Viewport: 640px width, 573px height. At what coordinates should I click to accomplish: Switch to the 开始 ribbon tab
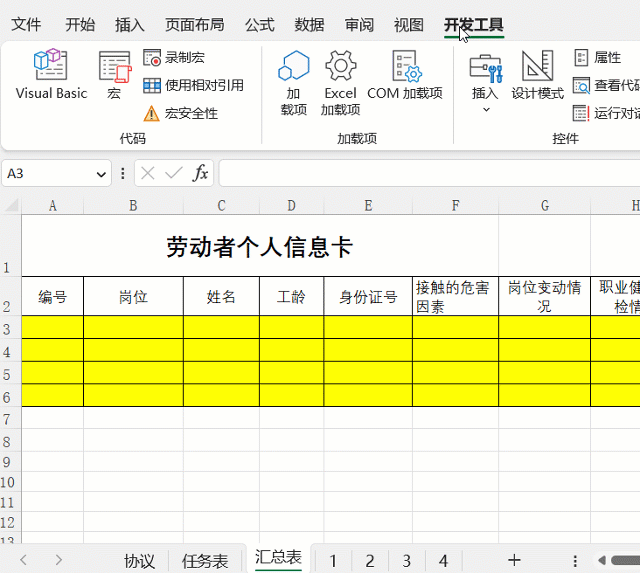80,25
